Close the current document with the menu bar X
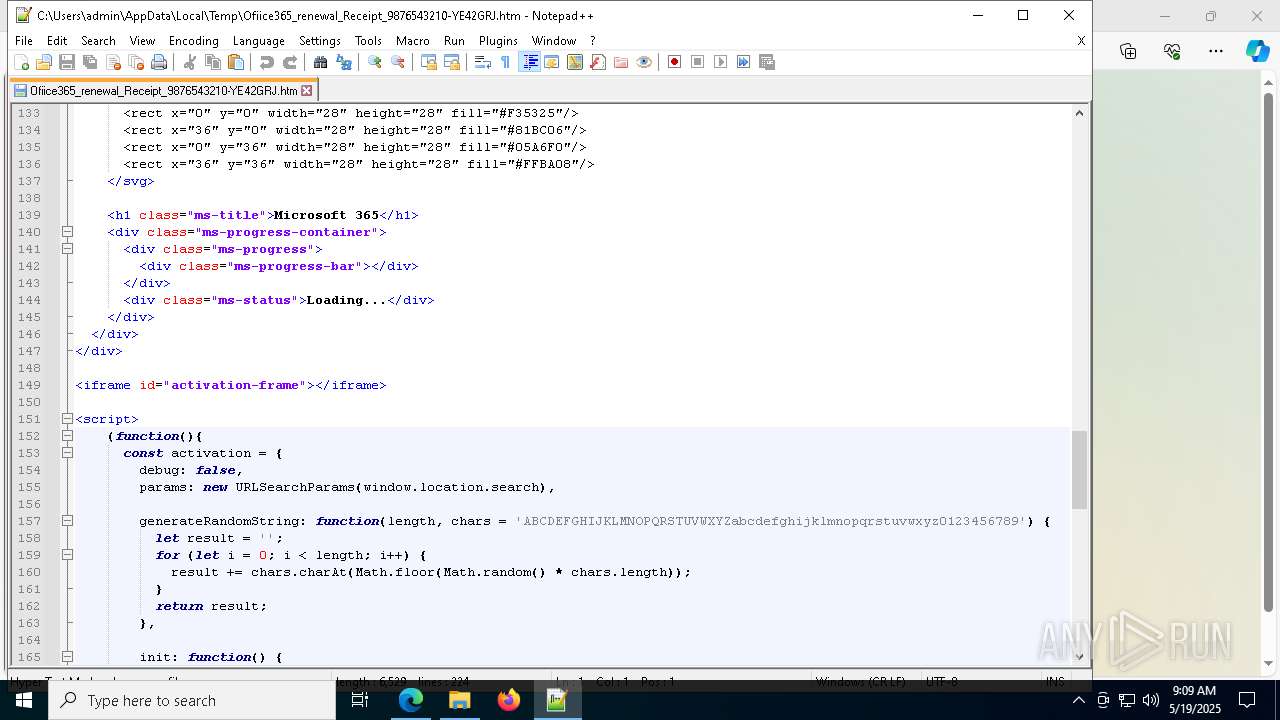Image resolution: width=1280 pixels, height=720 pixels. 1081,41
